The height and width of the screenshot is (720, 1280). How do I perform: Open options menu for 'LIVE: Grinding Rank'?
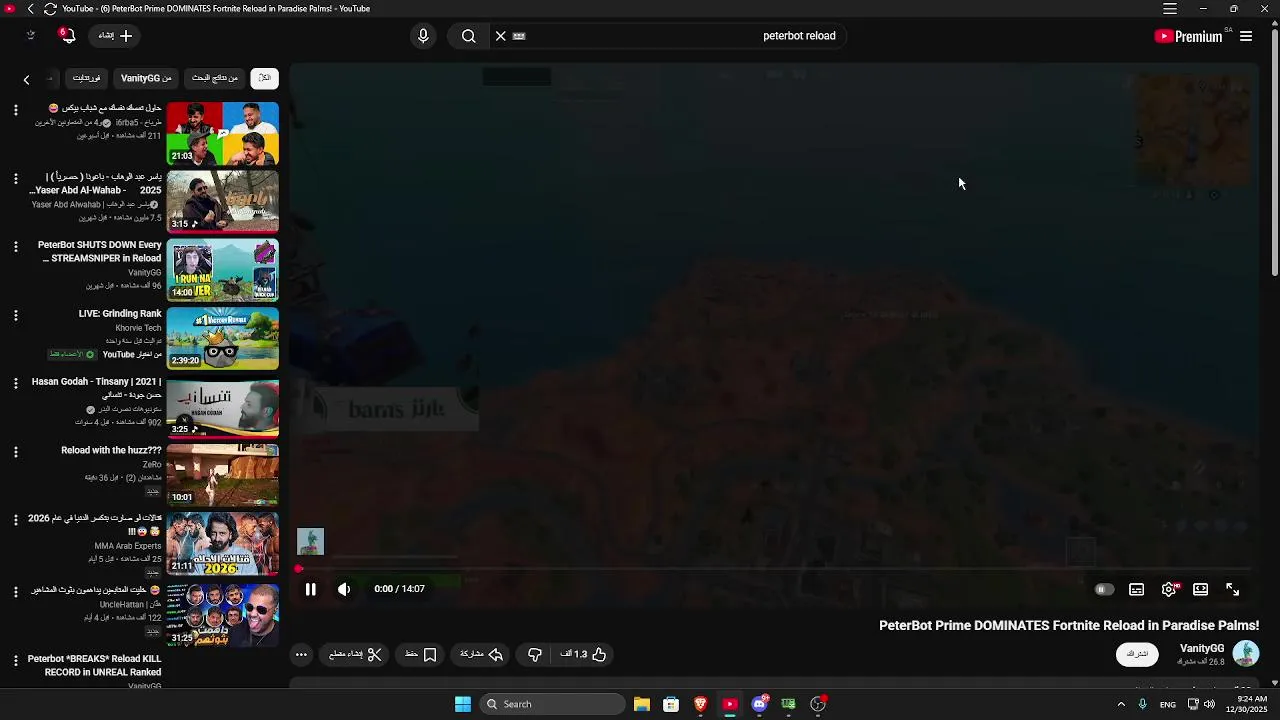click(x=15, y=315)
